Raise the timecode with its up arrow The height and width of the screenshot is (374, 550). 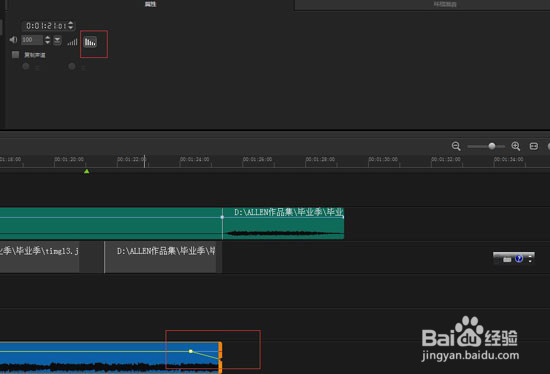71,24
